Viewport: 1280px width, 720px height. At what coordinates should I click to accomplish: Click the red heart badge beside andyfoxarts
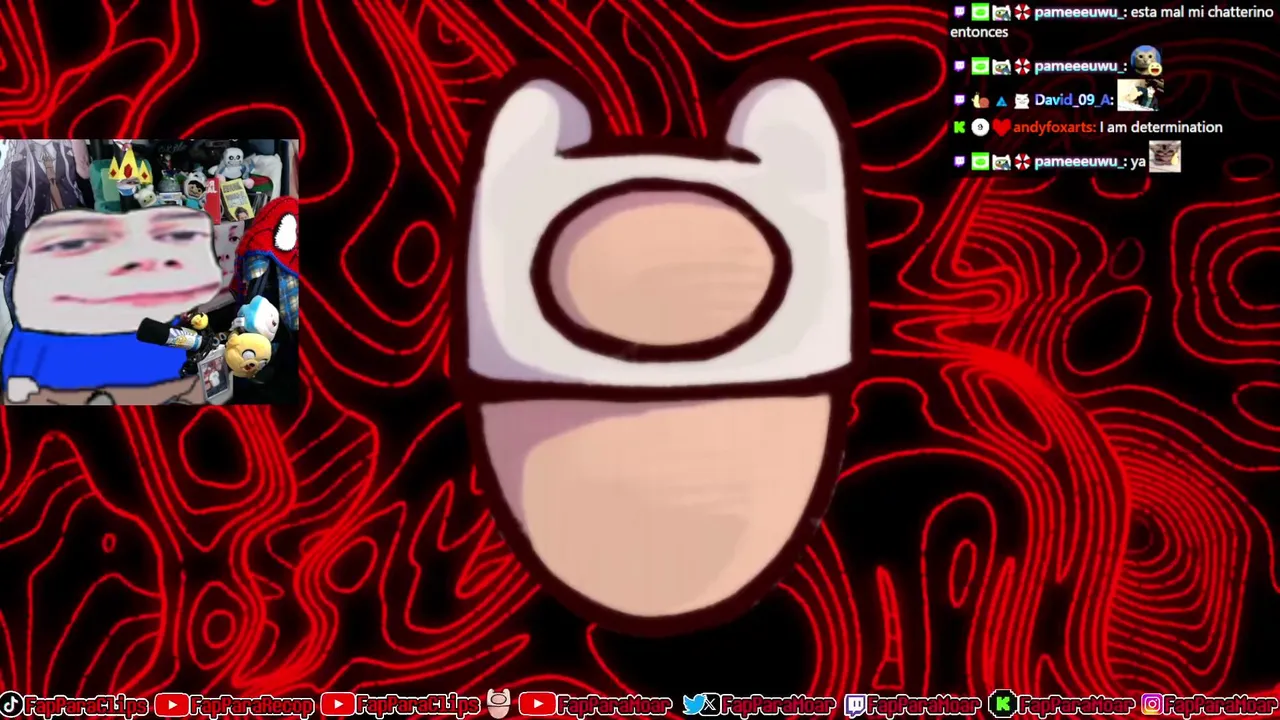point(1001,127)
